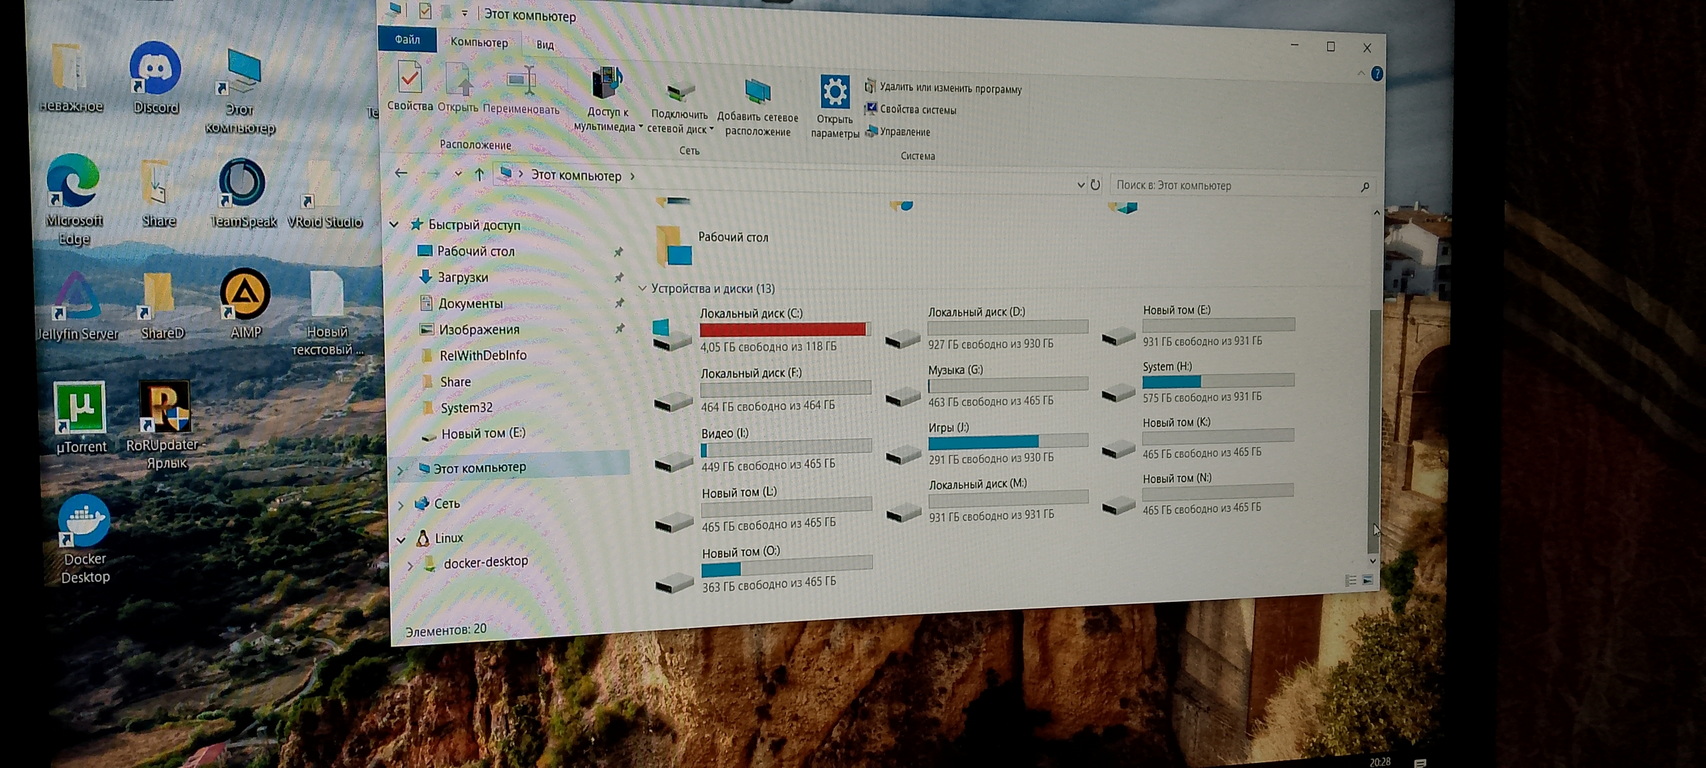Click the up-directory arrow in navigation bar
The image size is (1706, 768).
(479, 174)
